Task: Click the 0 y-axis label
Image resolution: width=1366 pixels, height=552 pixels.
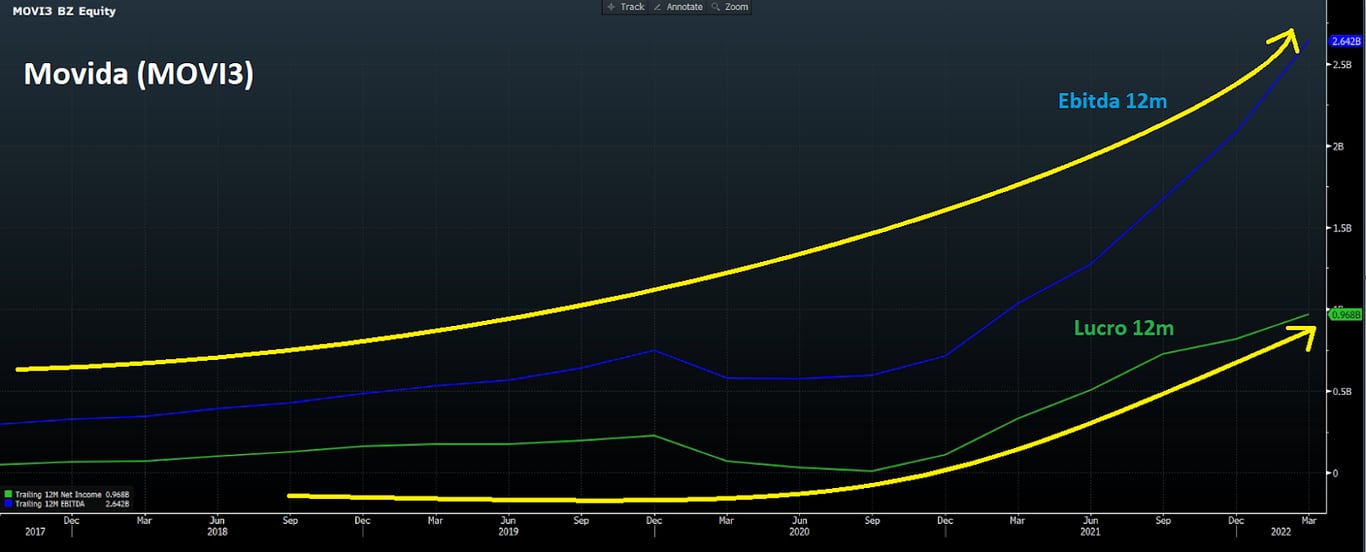Action: [x=1334, y=473]
